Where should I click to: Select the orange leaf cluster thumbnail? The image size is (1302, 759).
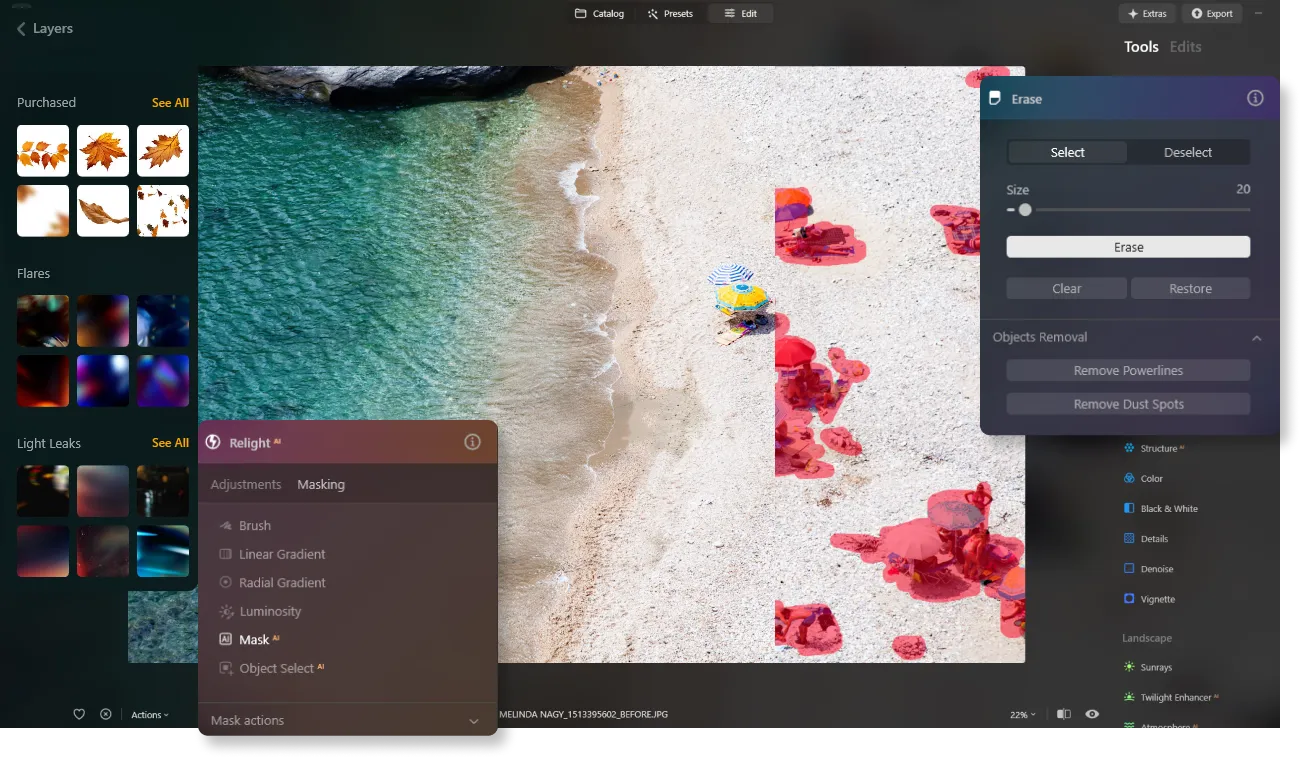43,151
